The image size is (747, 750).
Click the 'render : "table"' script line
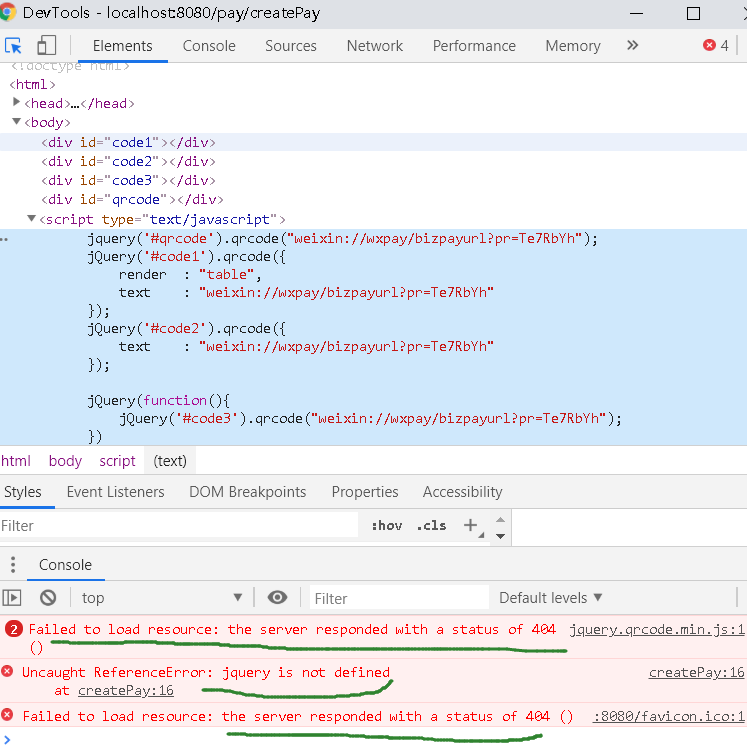click(190, 275)
